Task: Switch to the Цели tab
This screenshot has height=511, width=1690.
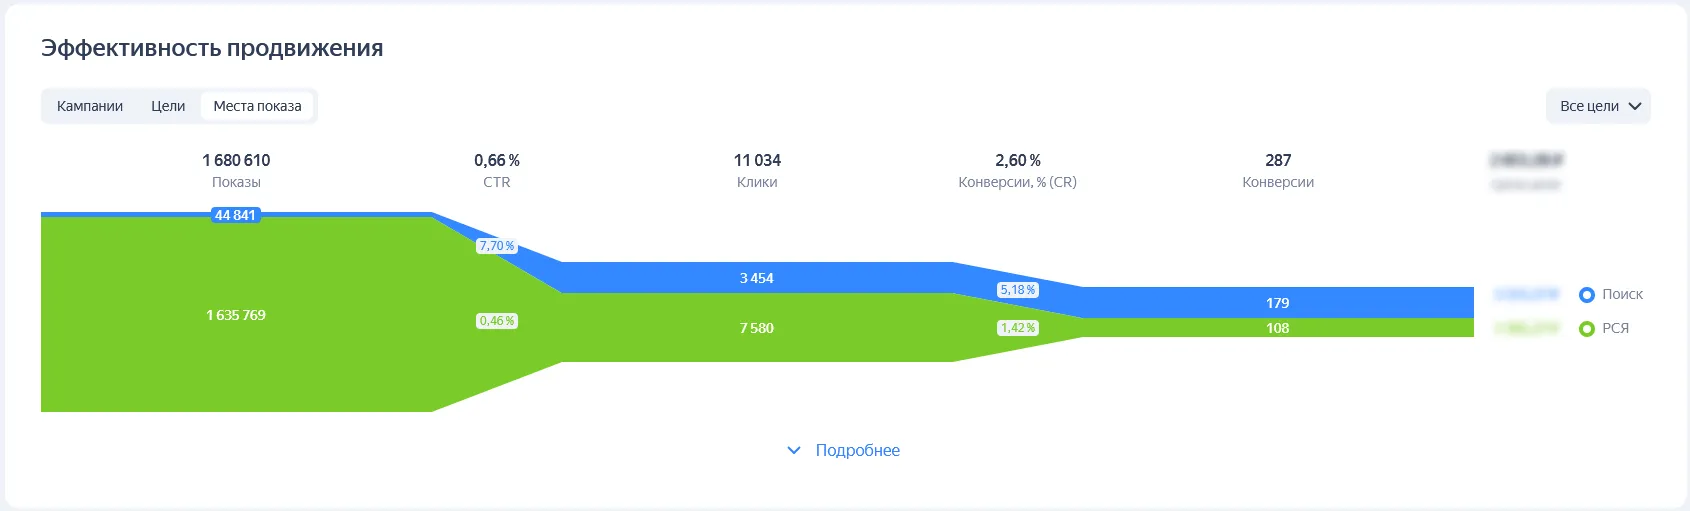Action: [x=168, y=106]
